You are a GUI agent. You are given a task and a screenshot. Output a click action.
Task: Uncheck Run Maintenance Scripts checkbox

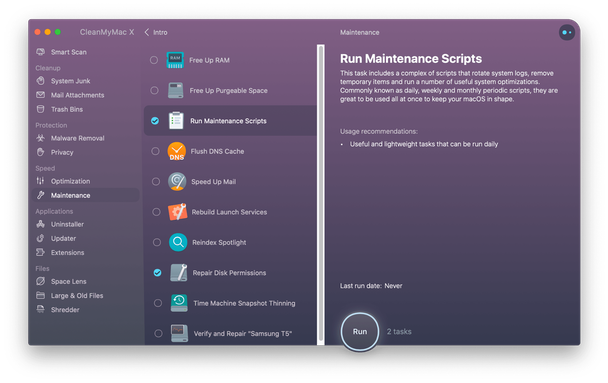point(155,121)
